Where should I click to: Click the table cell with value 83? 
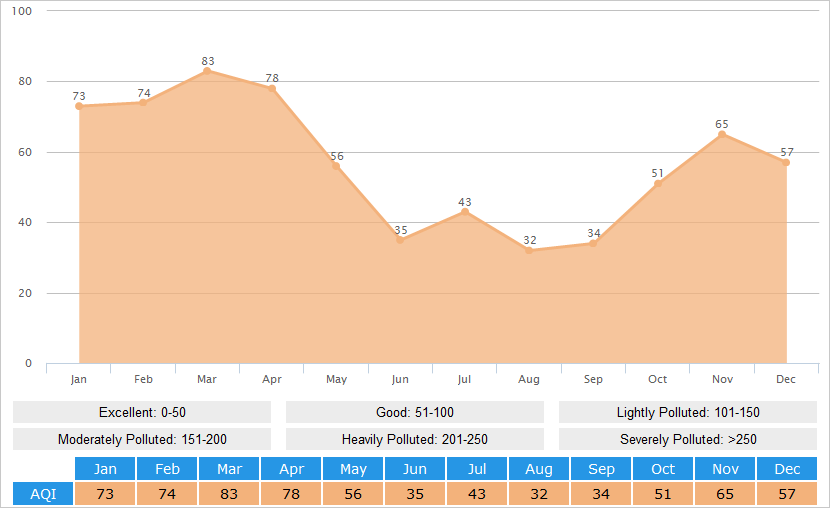(x=229, y=494)
